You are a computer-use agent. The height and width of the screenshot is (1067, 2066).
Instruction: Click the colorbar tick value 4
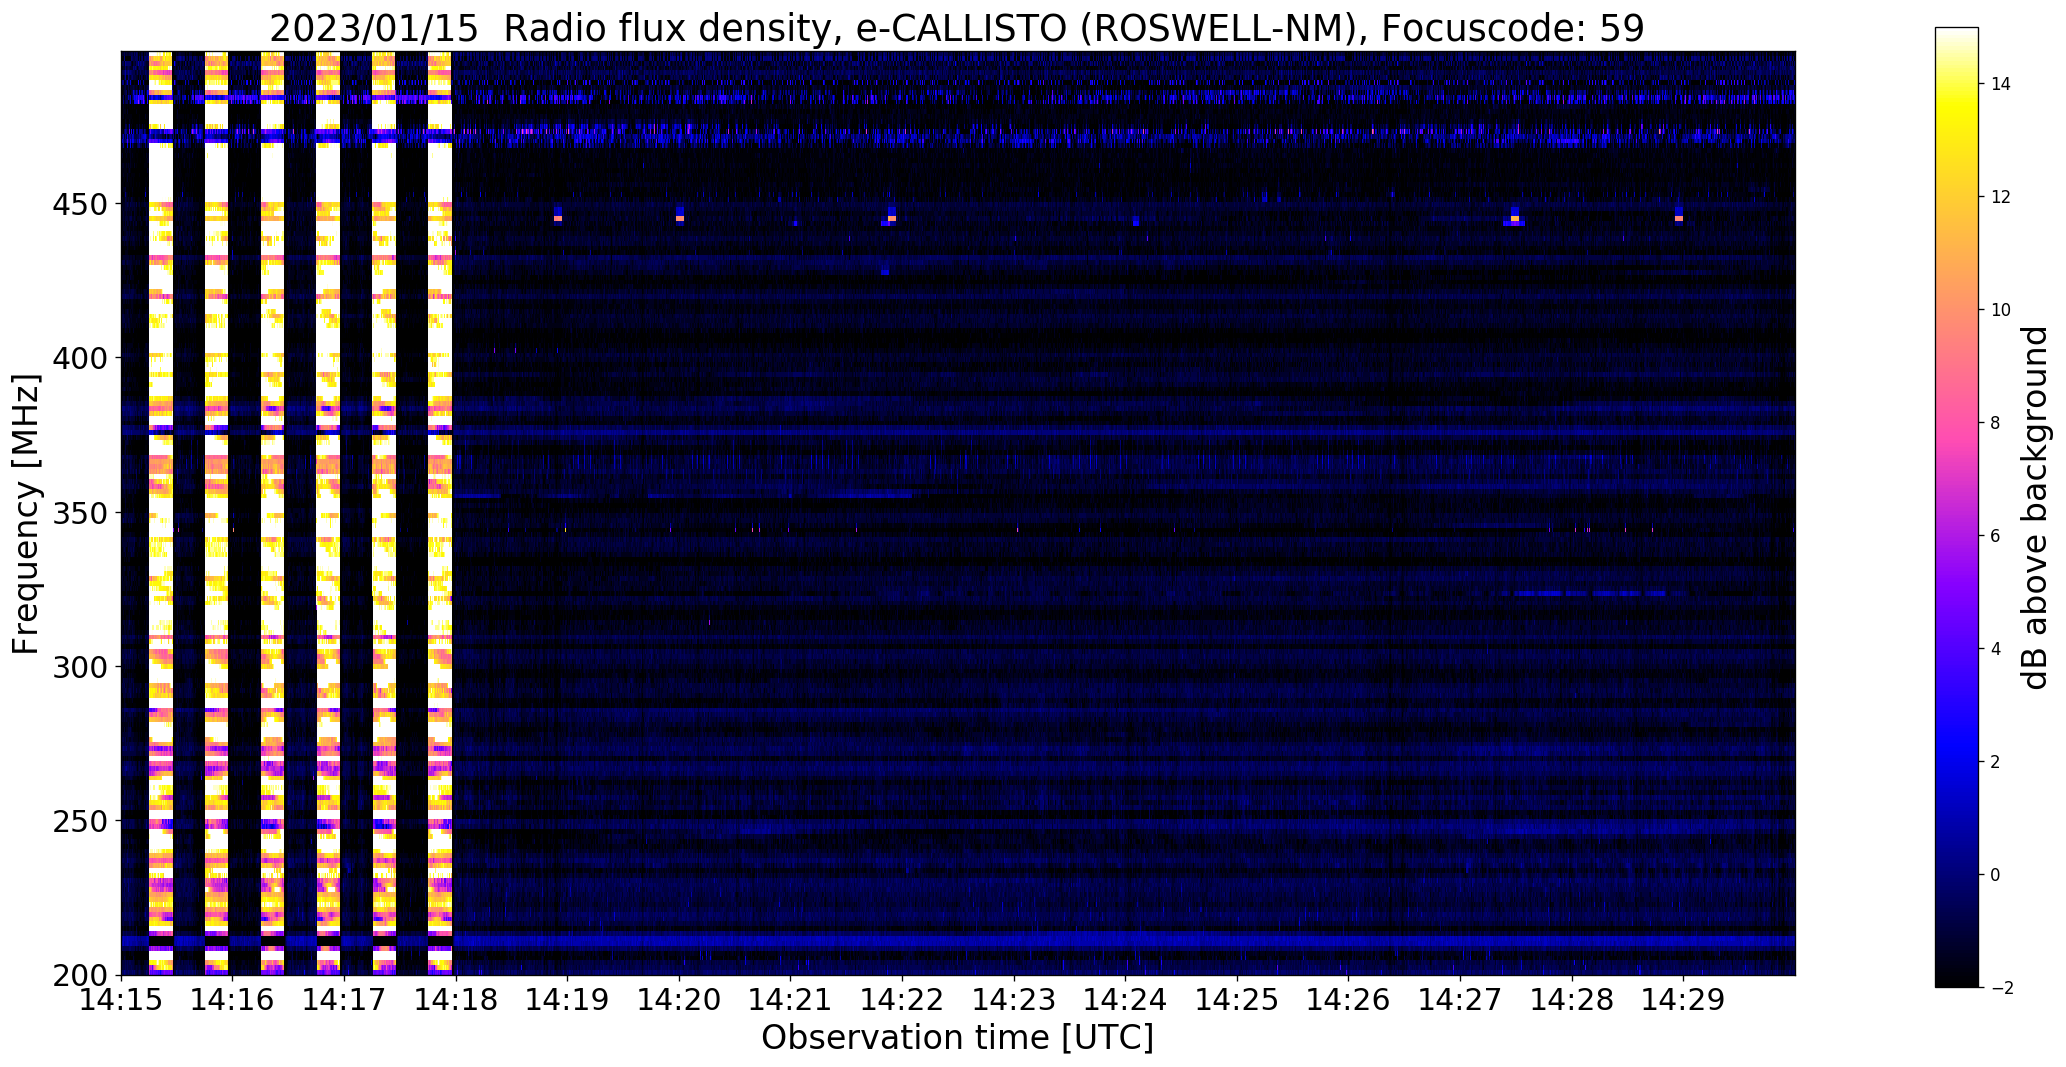(1995, 649)
